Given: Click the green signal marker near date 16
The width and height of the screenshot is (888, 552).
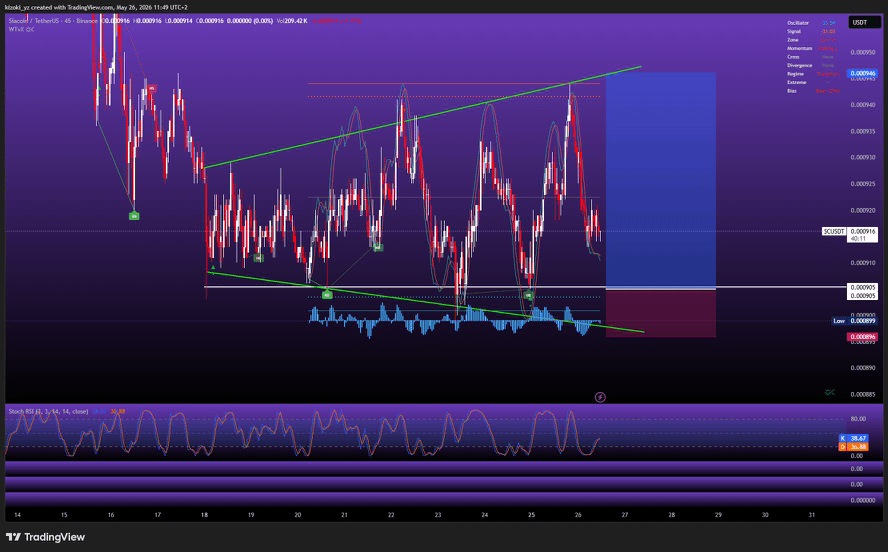Looking at the screenshot, I should tap(134, 216).
